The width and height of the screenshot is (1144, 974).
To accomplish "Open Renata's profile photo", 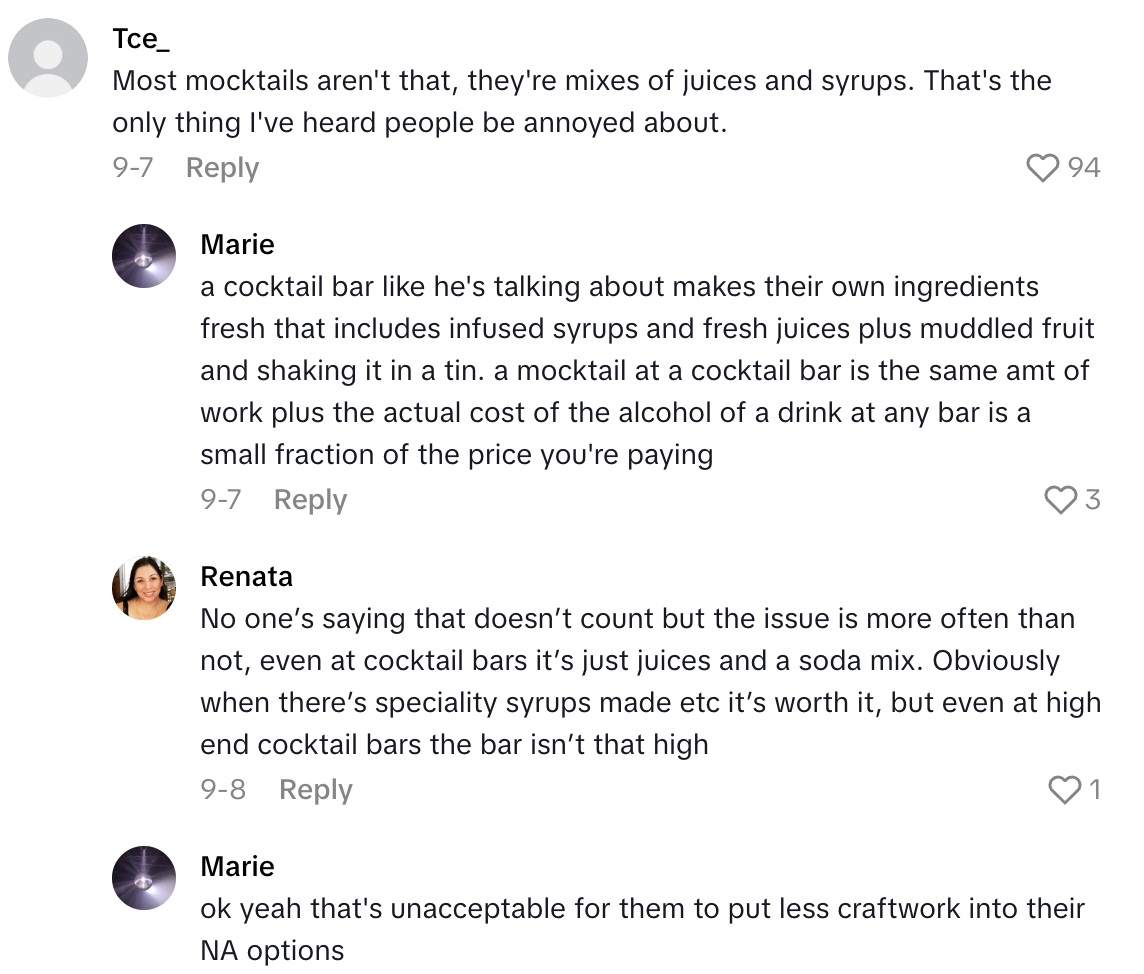I will [143, 586].
